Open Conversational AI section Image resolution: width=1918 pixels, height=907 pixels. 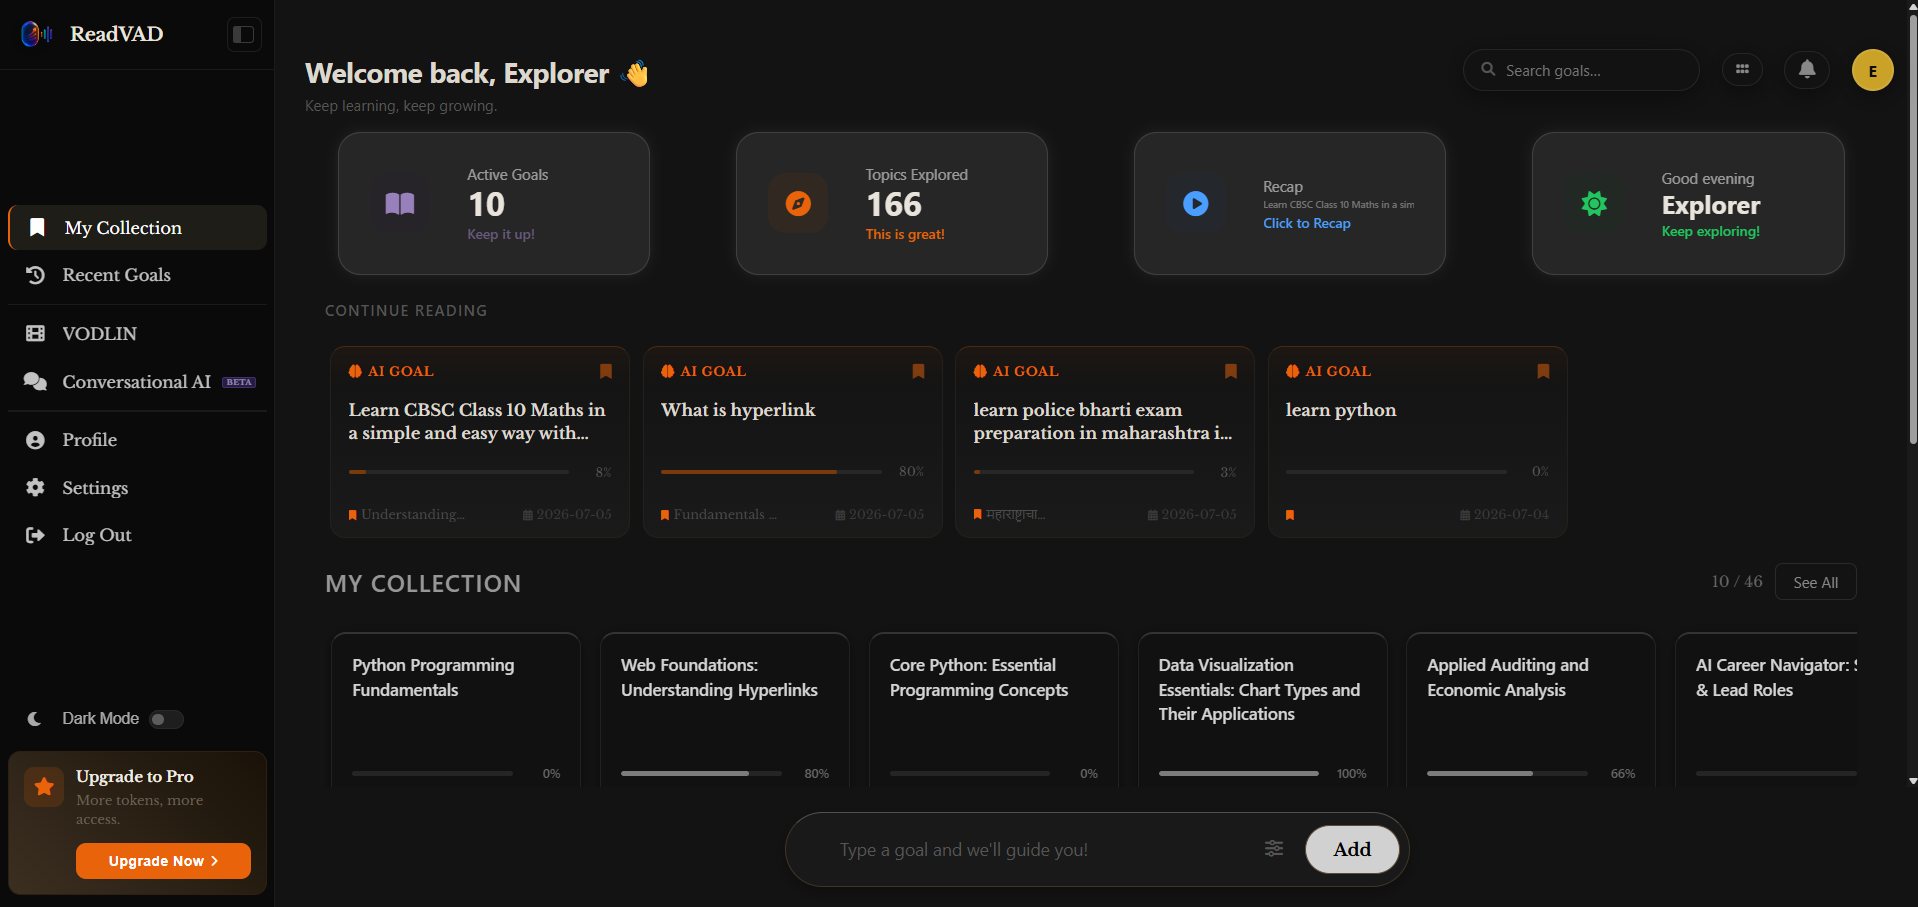point(138,382)
